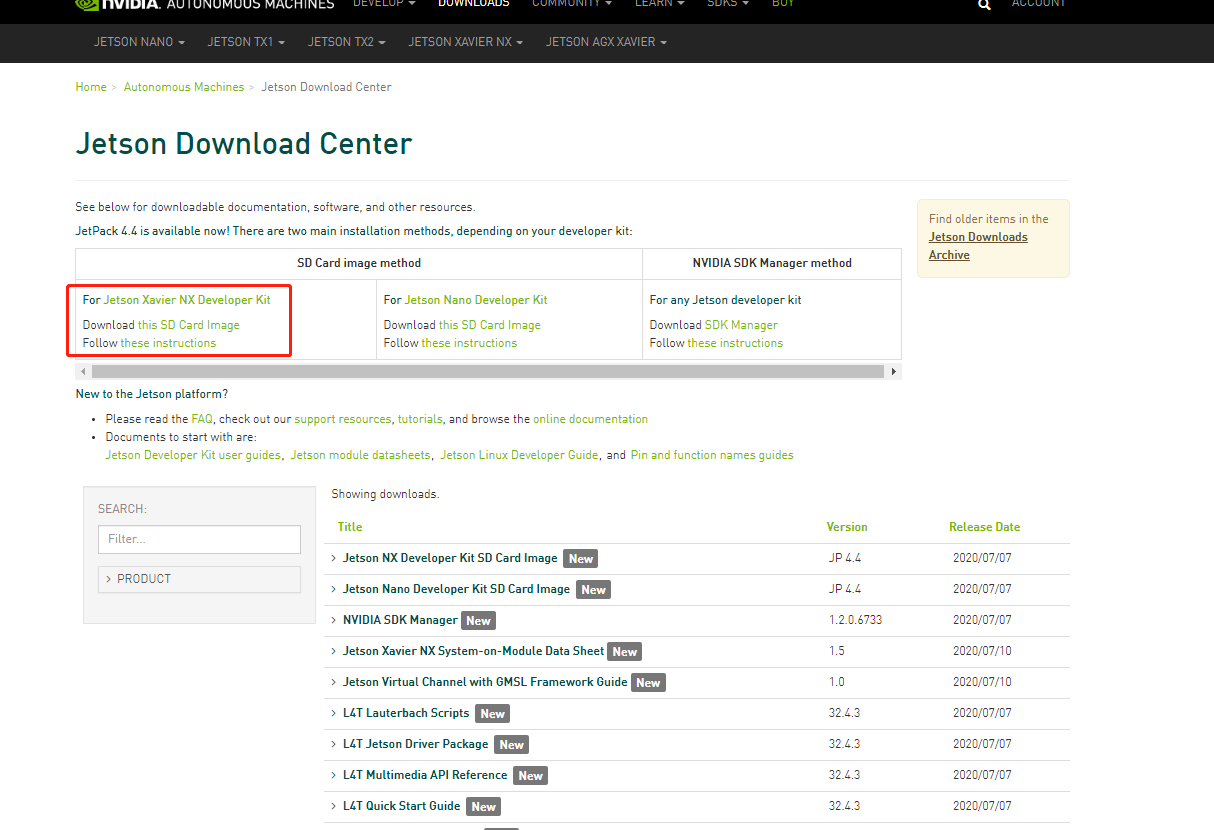
Task: Click the horizontal scrollbar right arrow
Action: pos(894,371)
